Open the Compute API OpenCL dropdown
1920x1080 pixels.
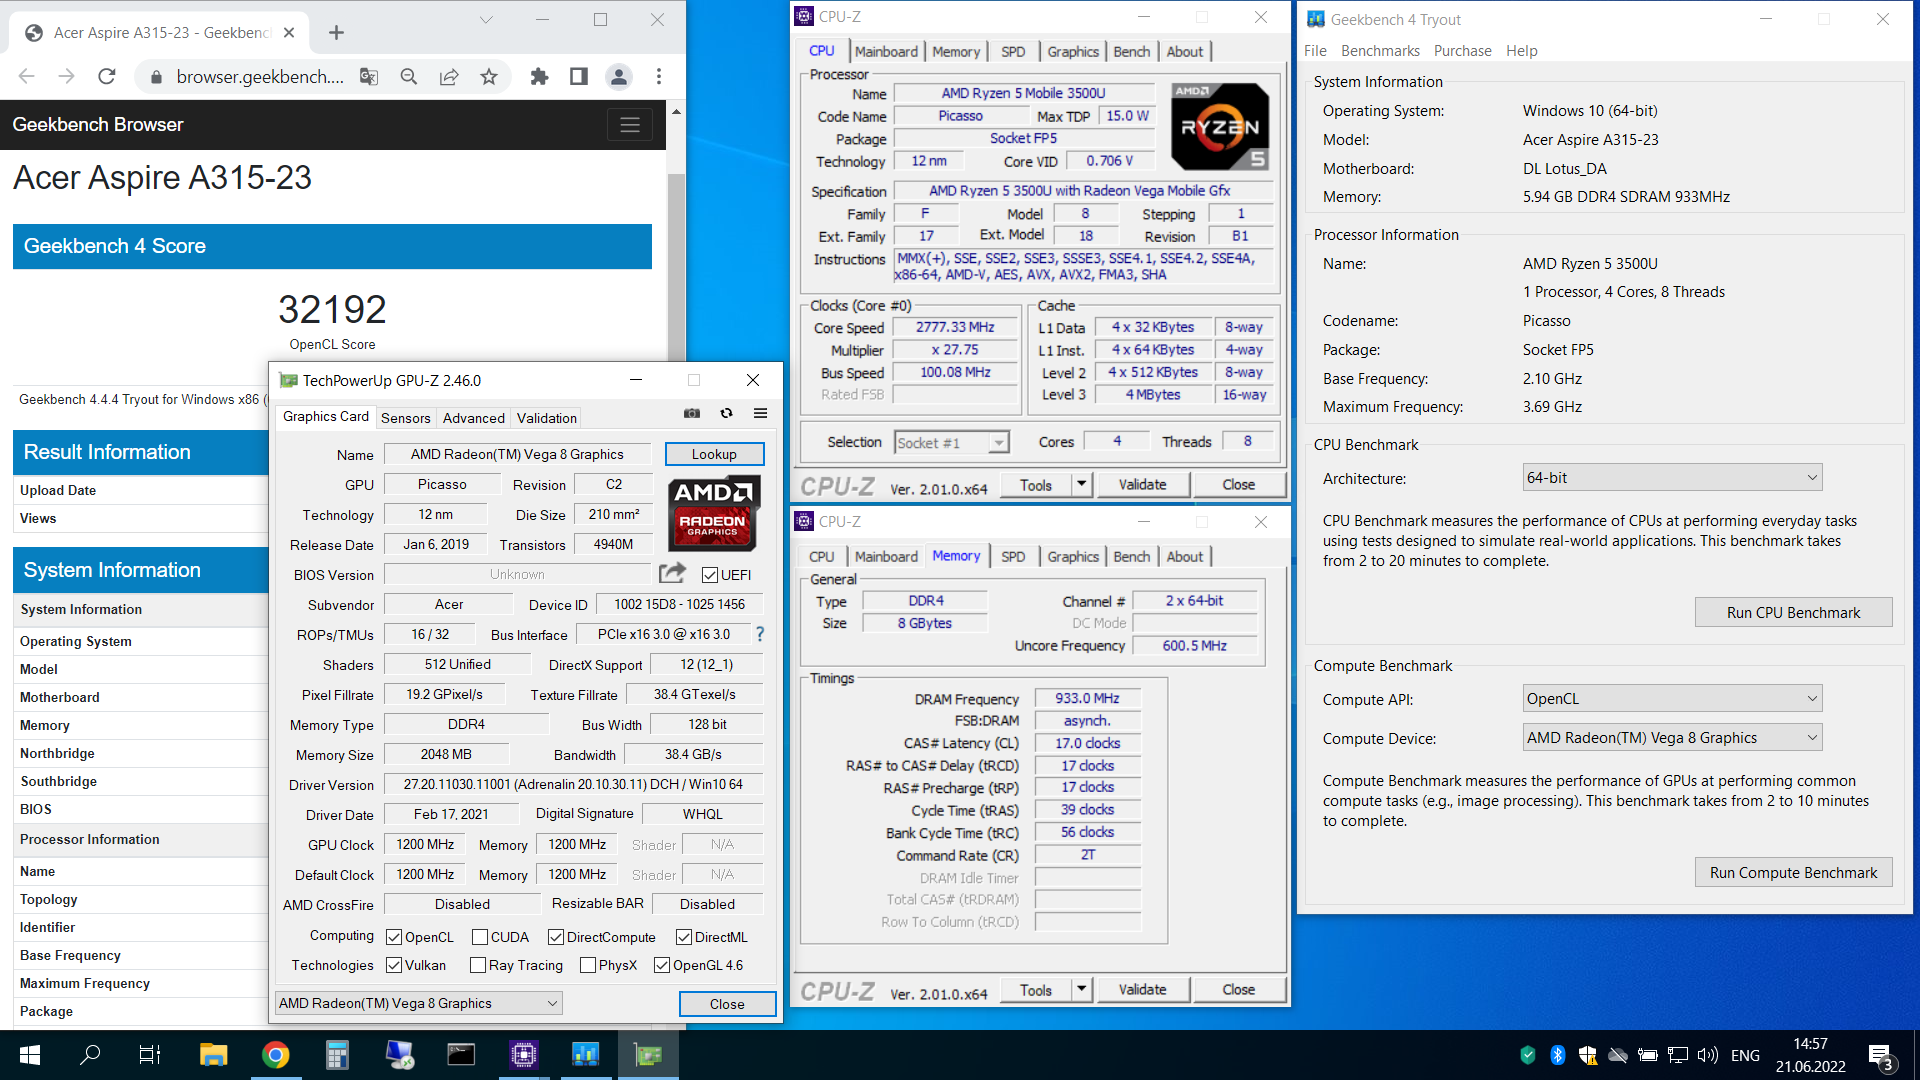(x=1672, y=699)
